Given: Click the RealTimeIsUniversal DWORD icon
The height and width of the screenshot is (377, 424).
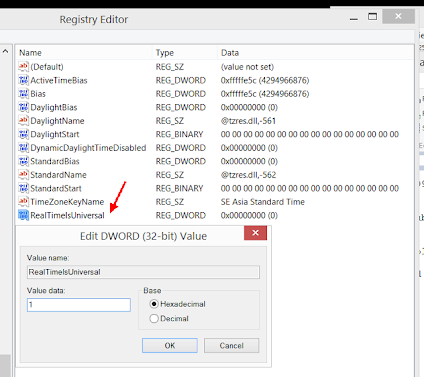Looking at the screenshot, I should [x=23, y=215].
